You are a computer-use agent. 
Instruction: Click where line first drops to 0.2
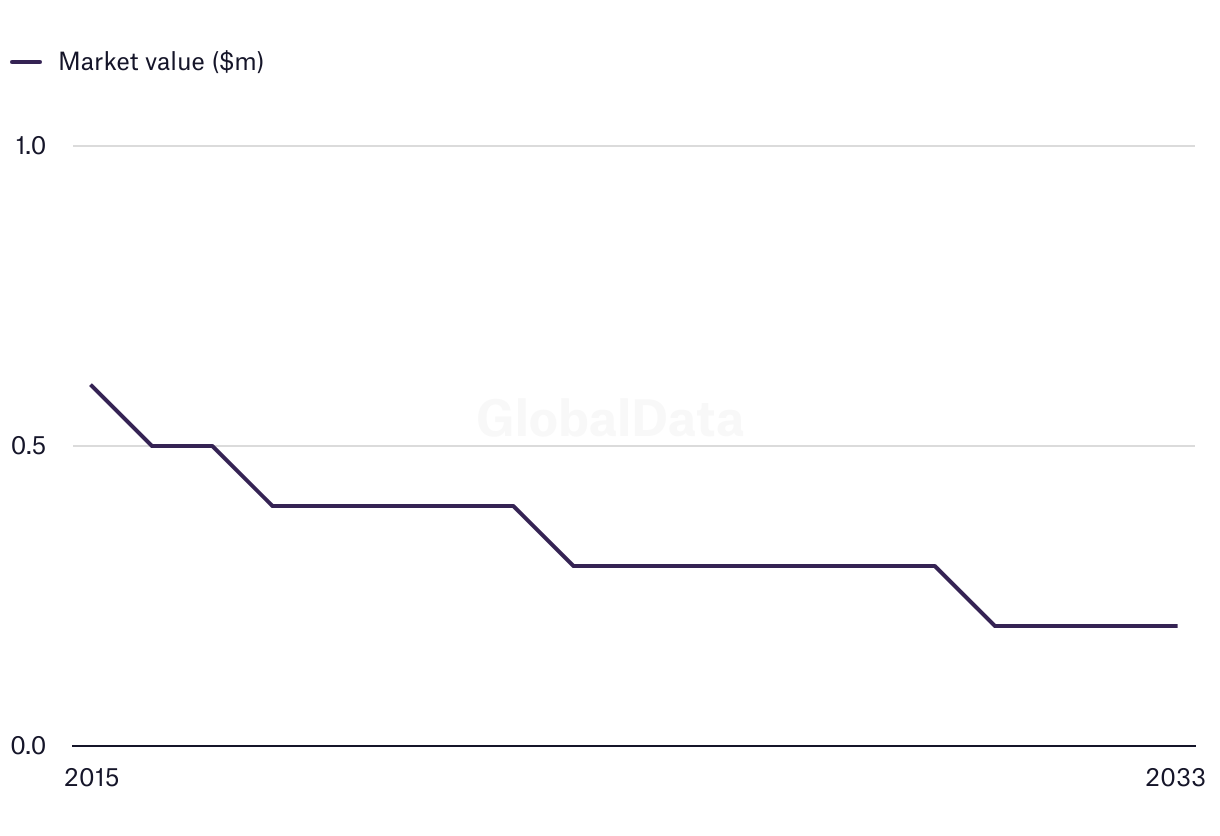(x=995, y=626)
